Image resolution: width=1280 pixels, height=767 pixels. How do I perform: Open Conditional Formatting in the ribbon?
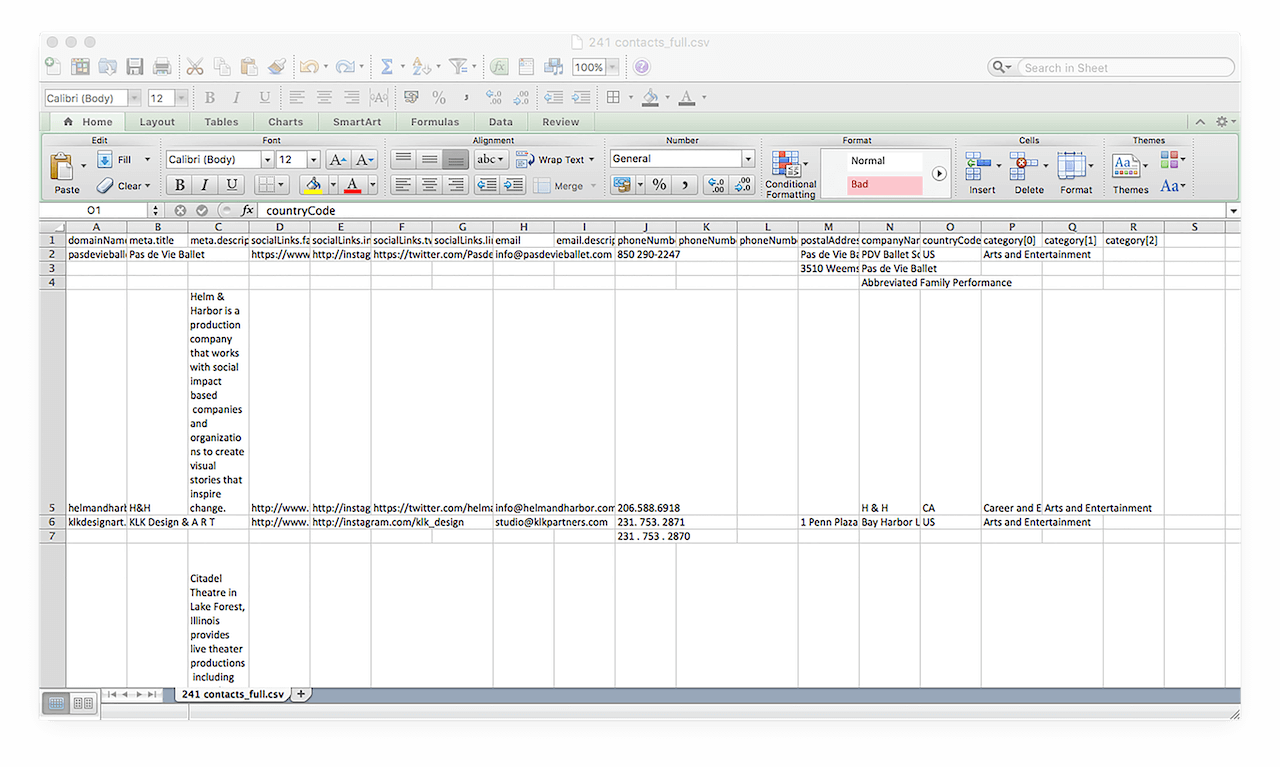point(791,174)
